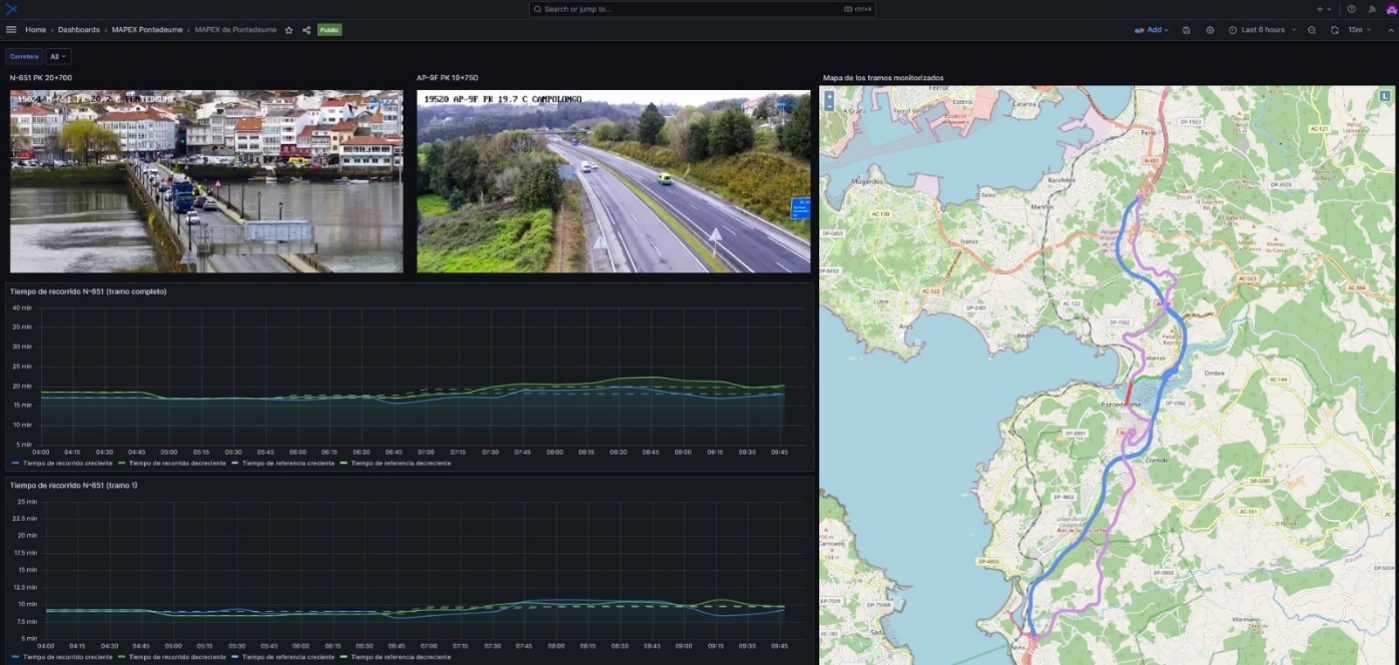Toggle the map layers control
This screenshot has height=665, width=1399.
pyautogui.click(x=1385, y=95)
